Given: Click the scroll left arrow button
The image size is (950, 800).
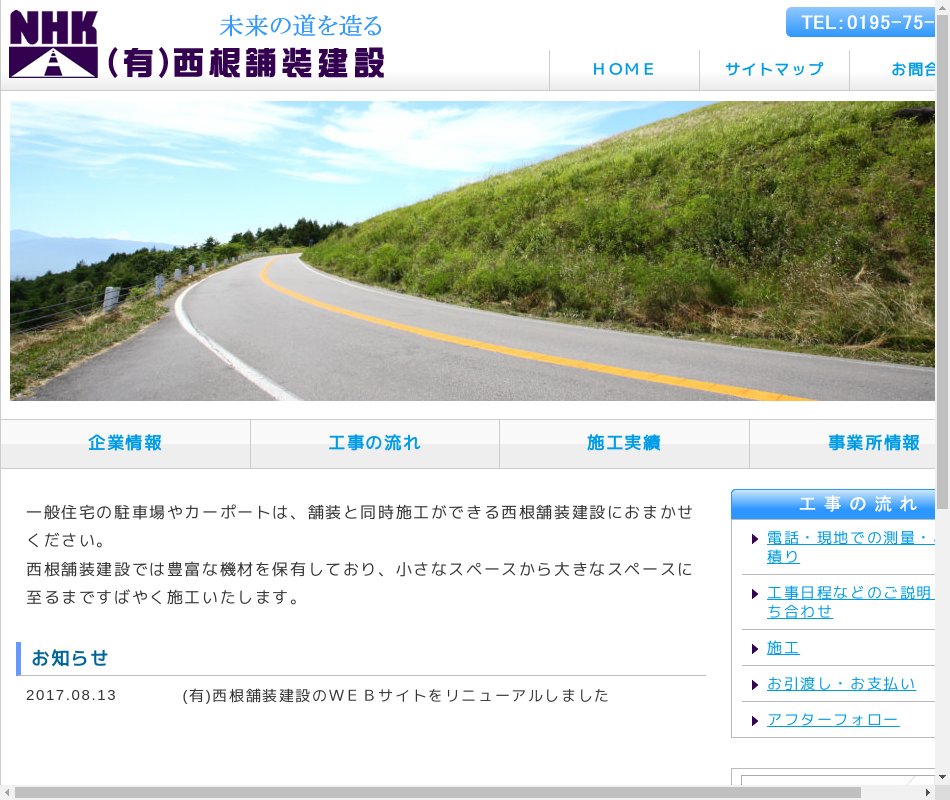Looking at the screenshot, I should (7, 793).
